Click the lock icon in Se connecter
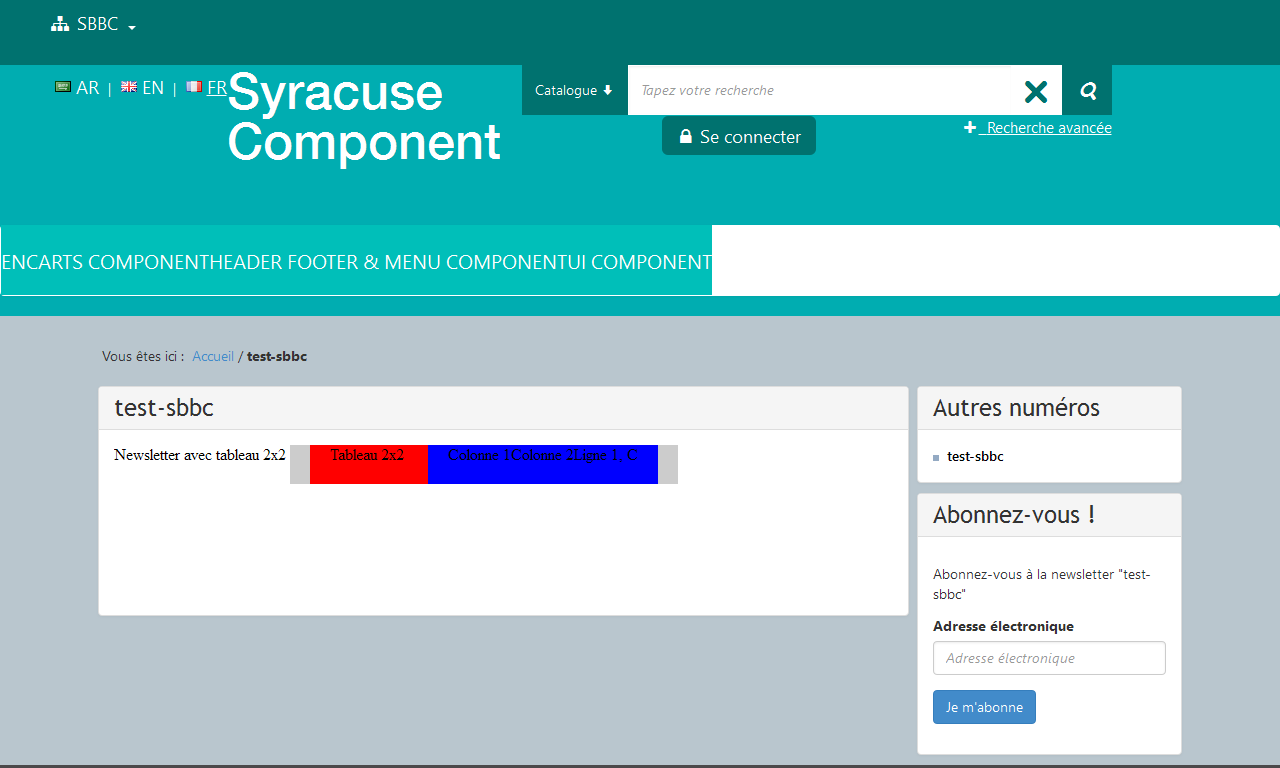 point(686,137)
